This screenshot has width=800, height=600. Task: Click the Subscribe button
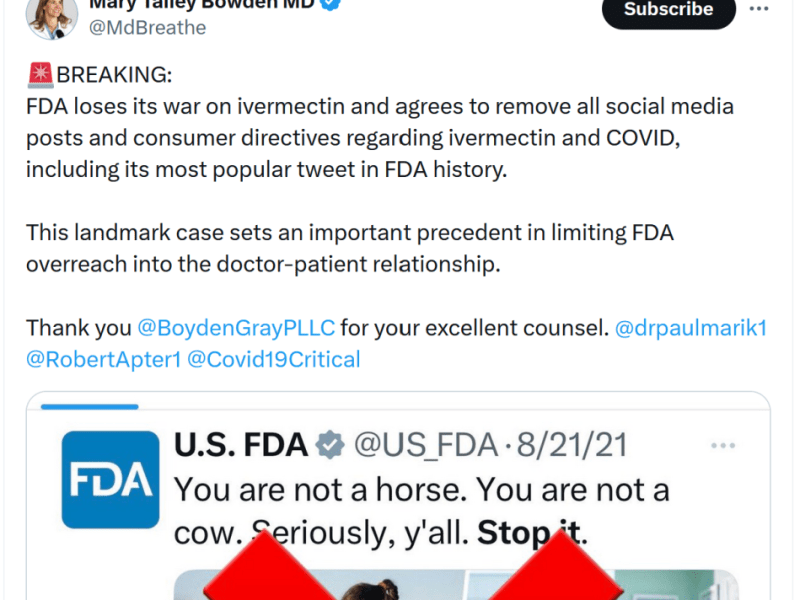(x=668, y=10)
